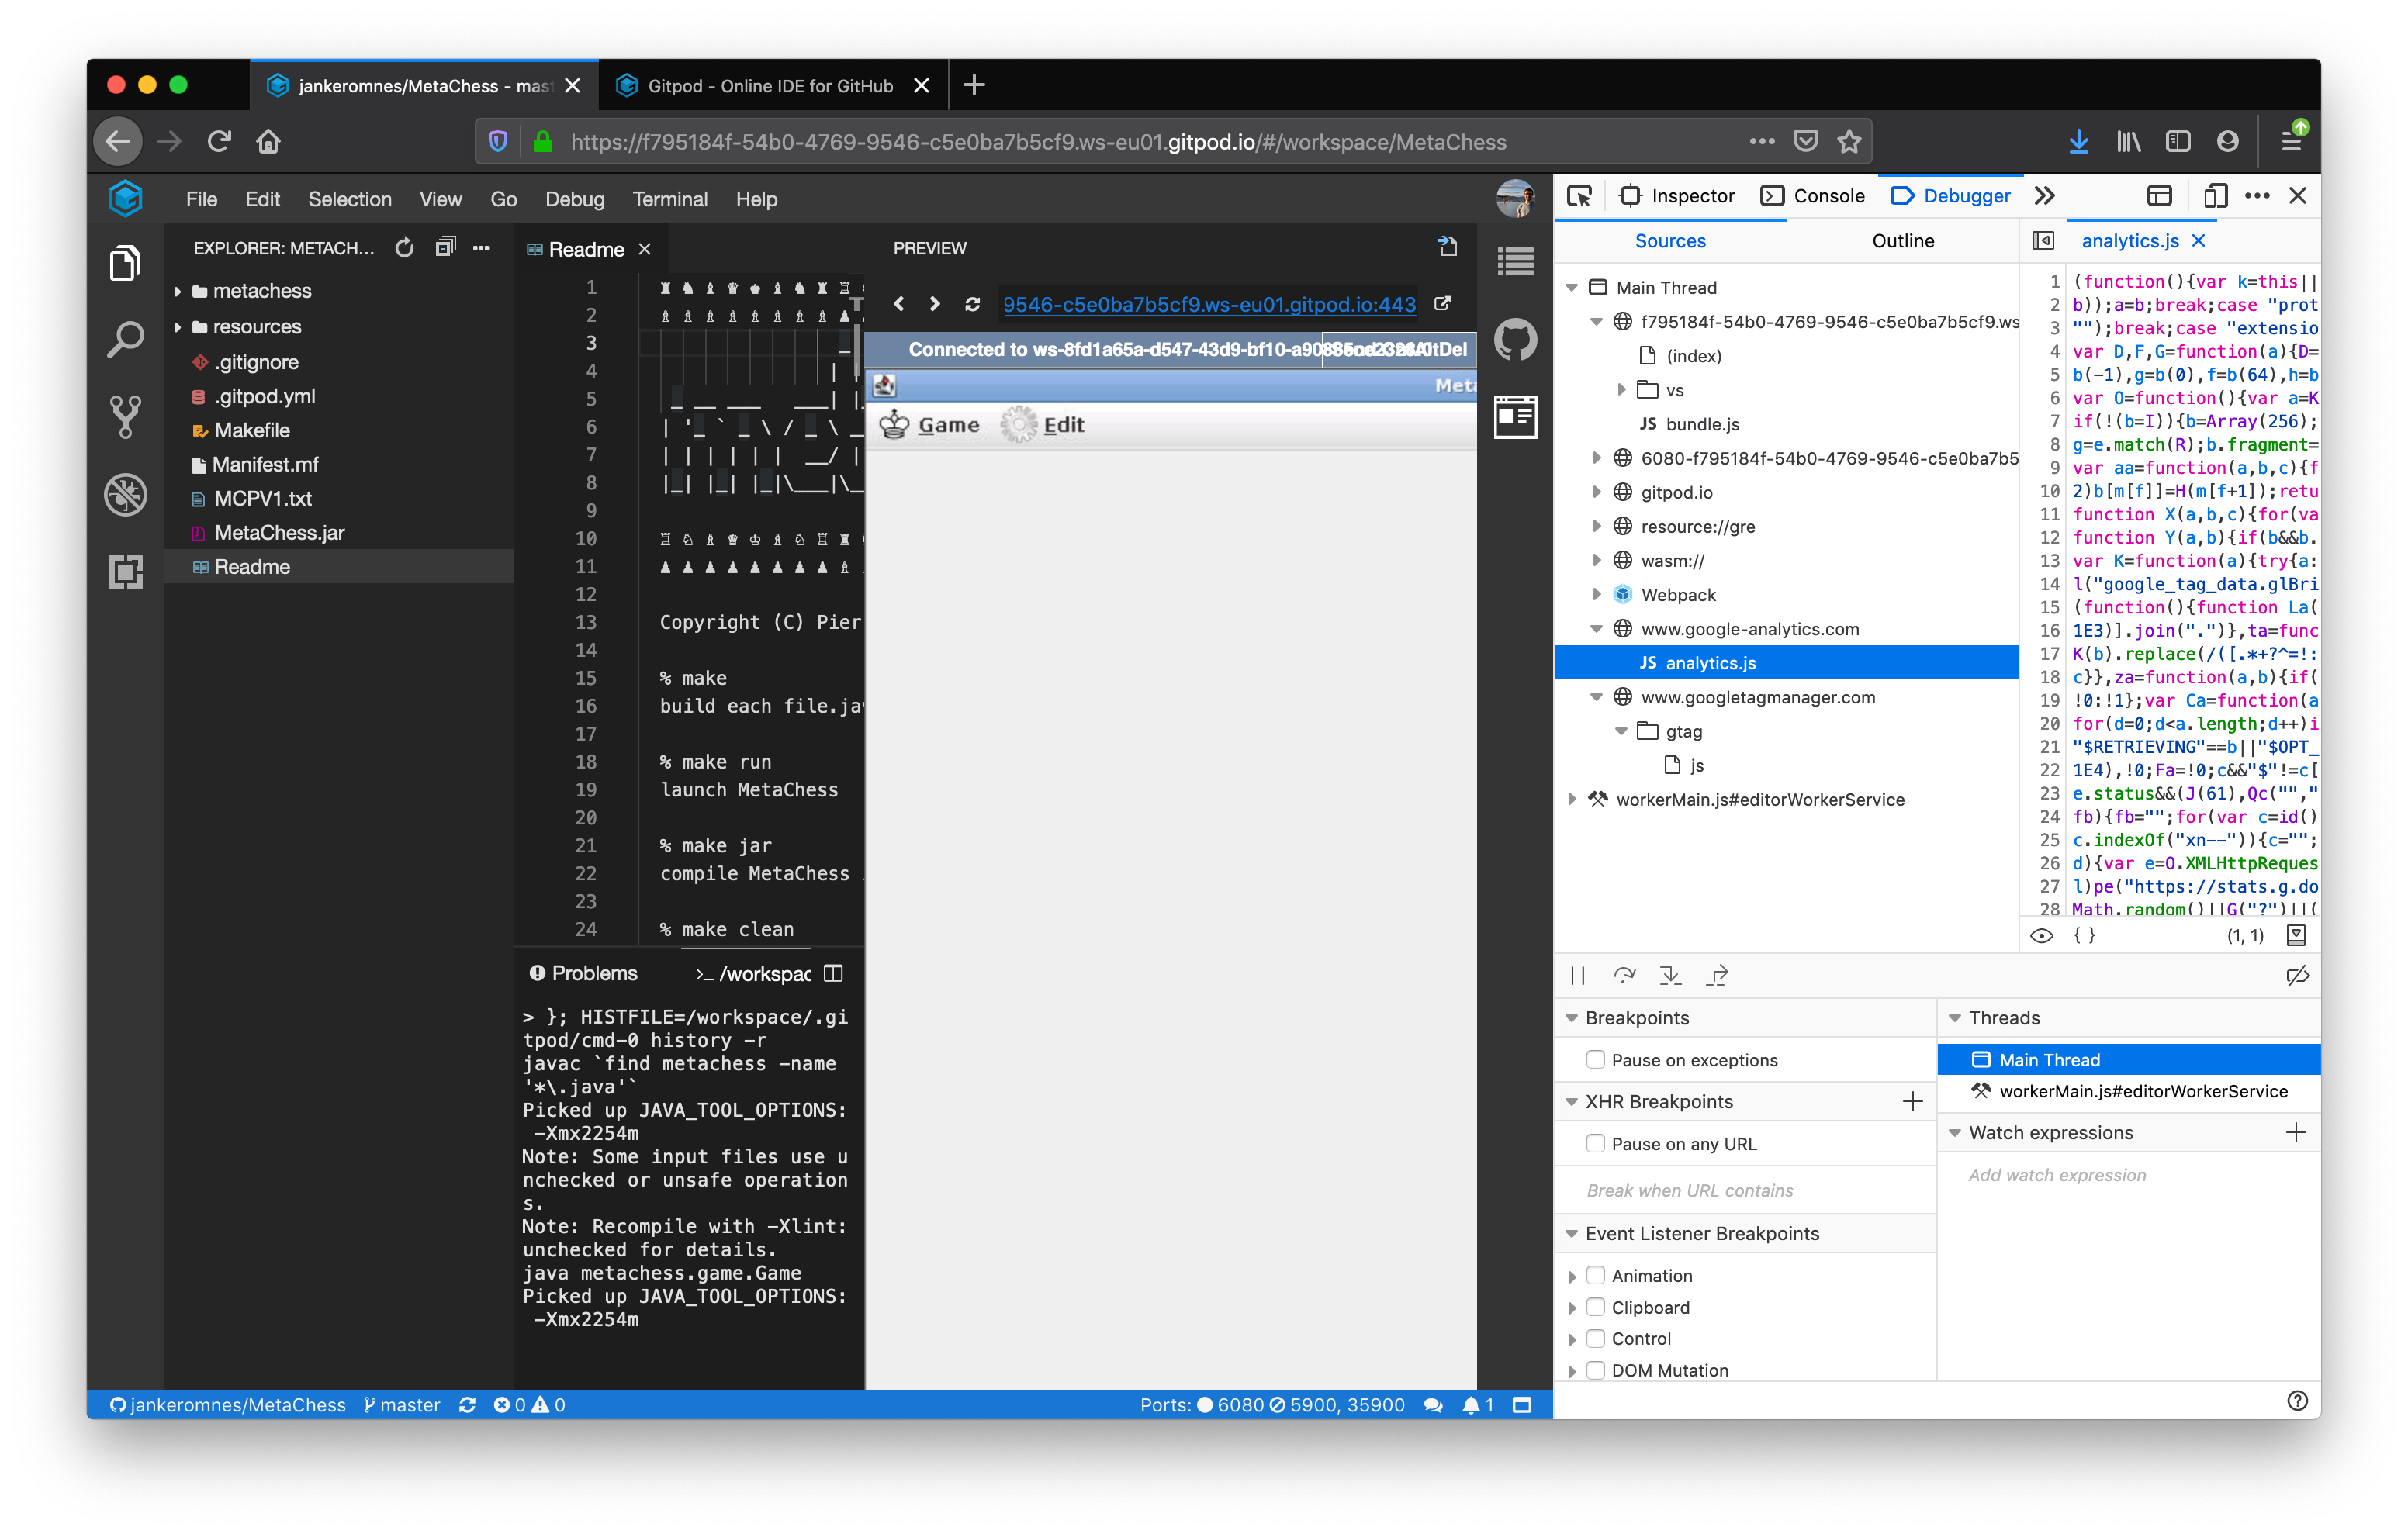Enable Pause on any URL
Image resolution: width=2408 pixels, height=1534 pixels.
tap(1595, 1143)
